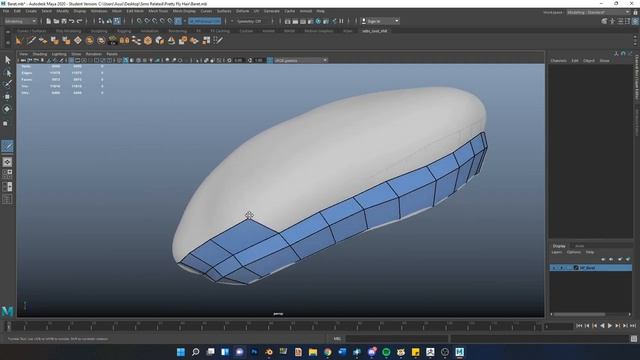The image size is (640, 360).
Task: Open the sRGB gamma view transform dropdown
Action: point(301,60)
